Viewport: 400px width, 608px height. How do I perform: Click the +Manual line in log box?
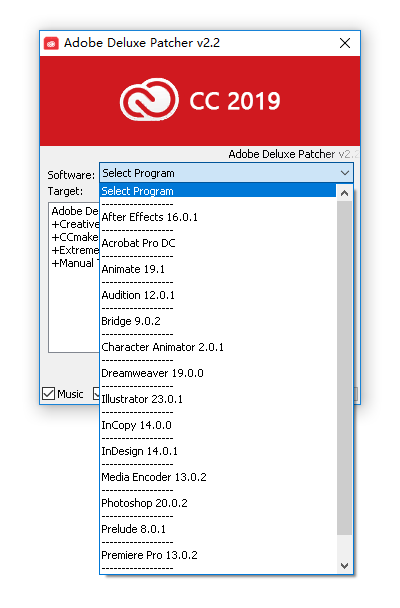(x=75, y=263)
